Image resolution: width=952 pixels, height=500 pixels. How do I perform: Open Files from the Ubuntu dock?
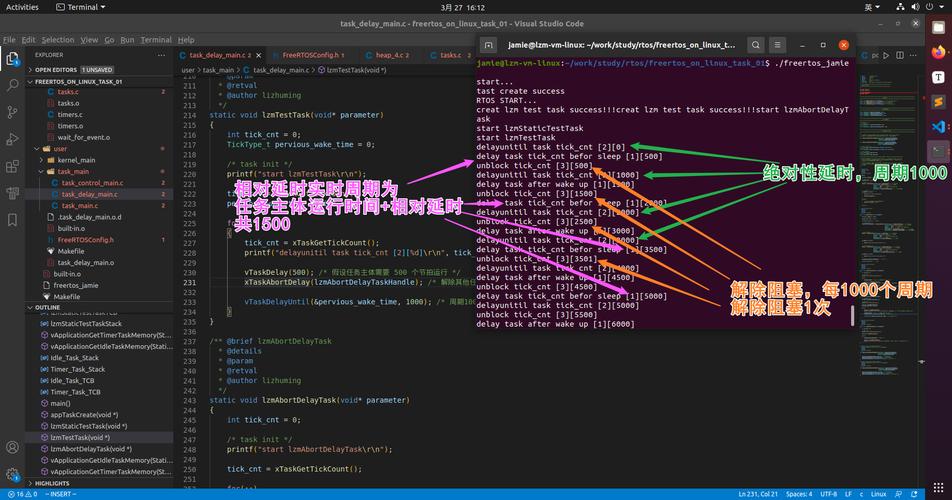click(x=939, y=27)
